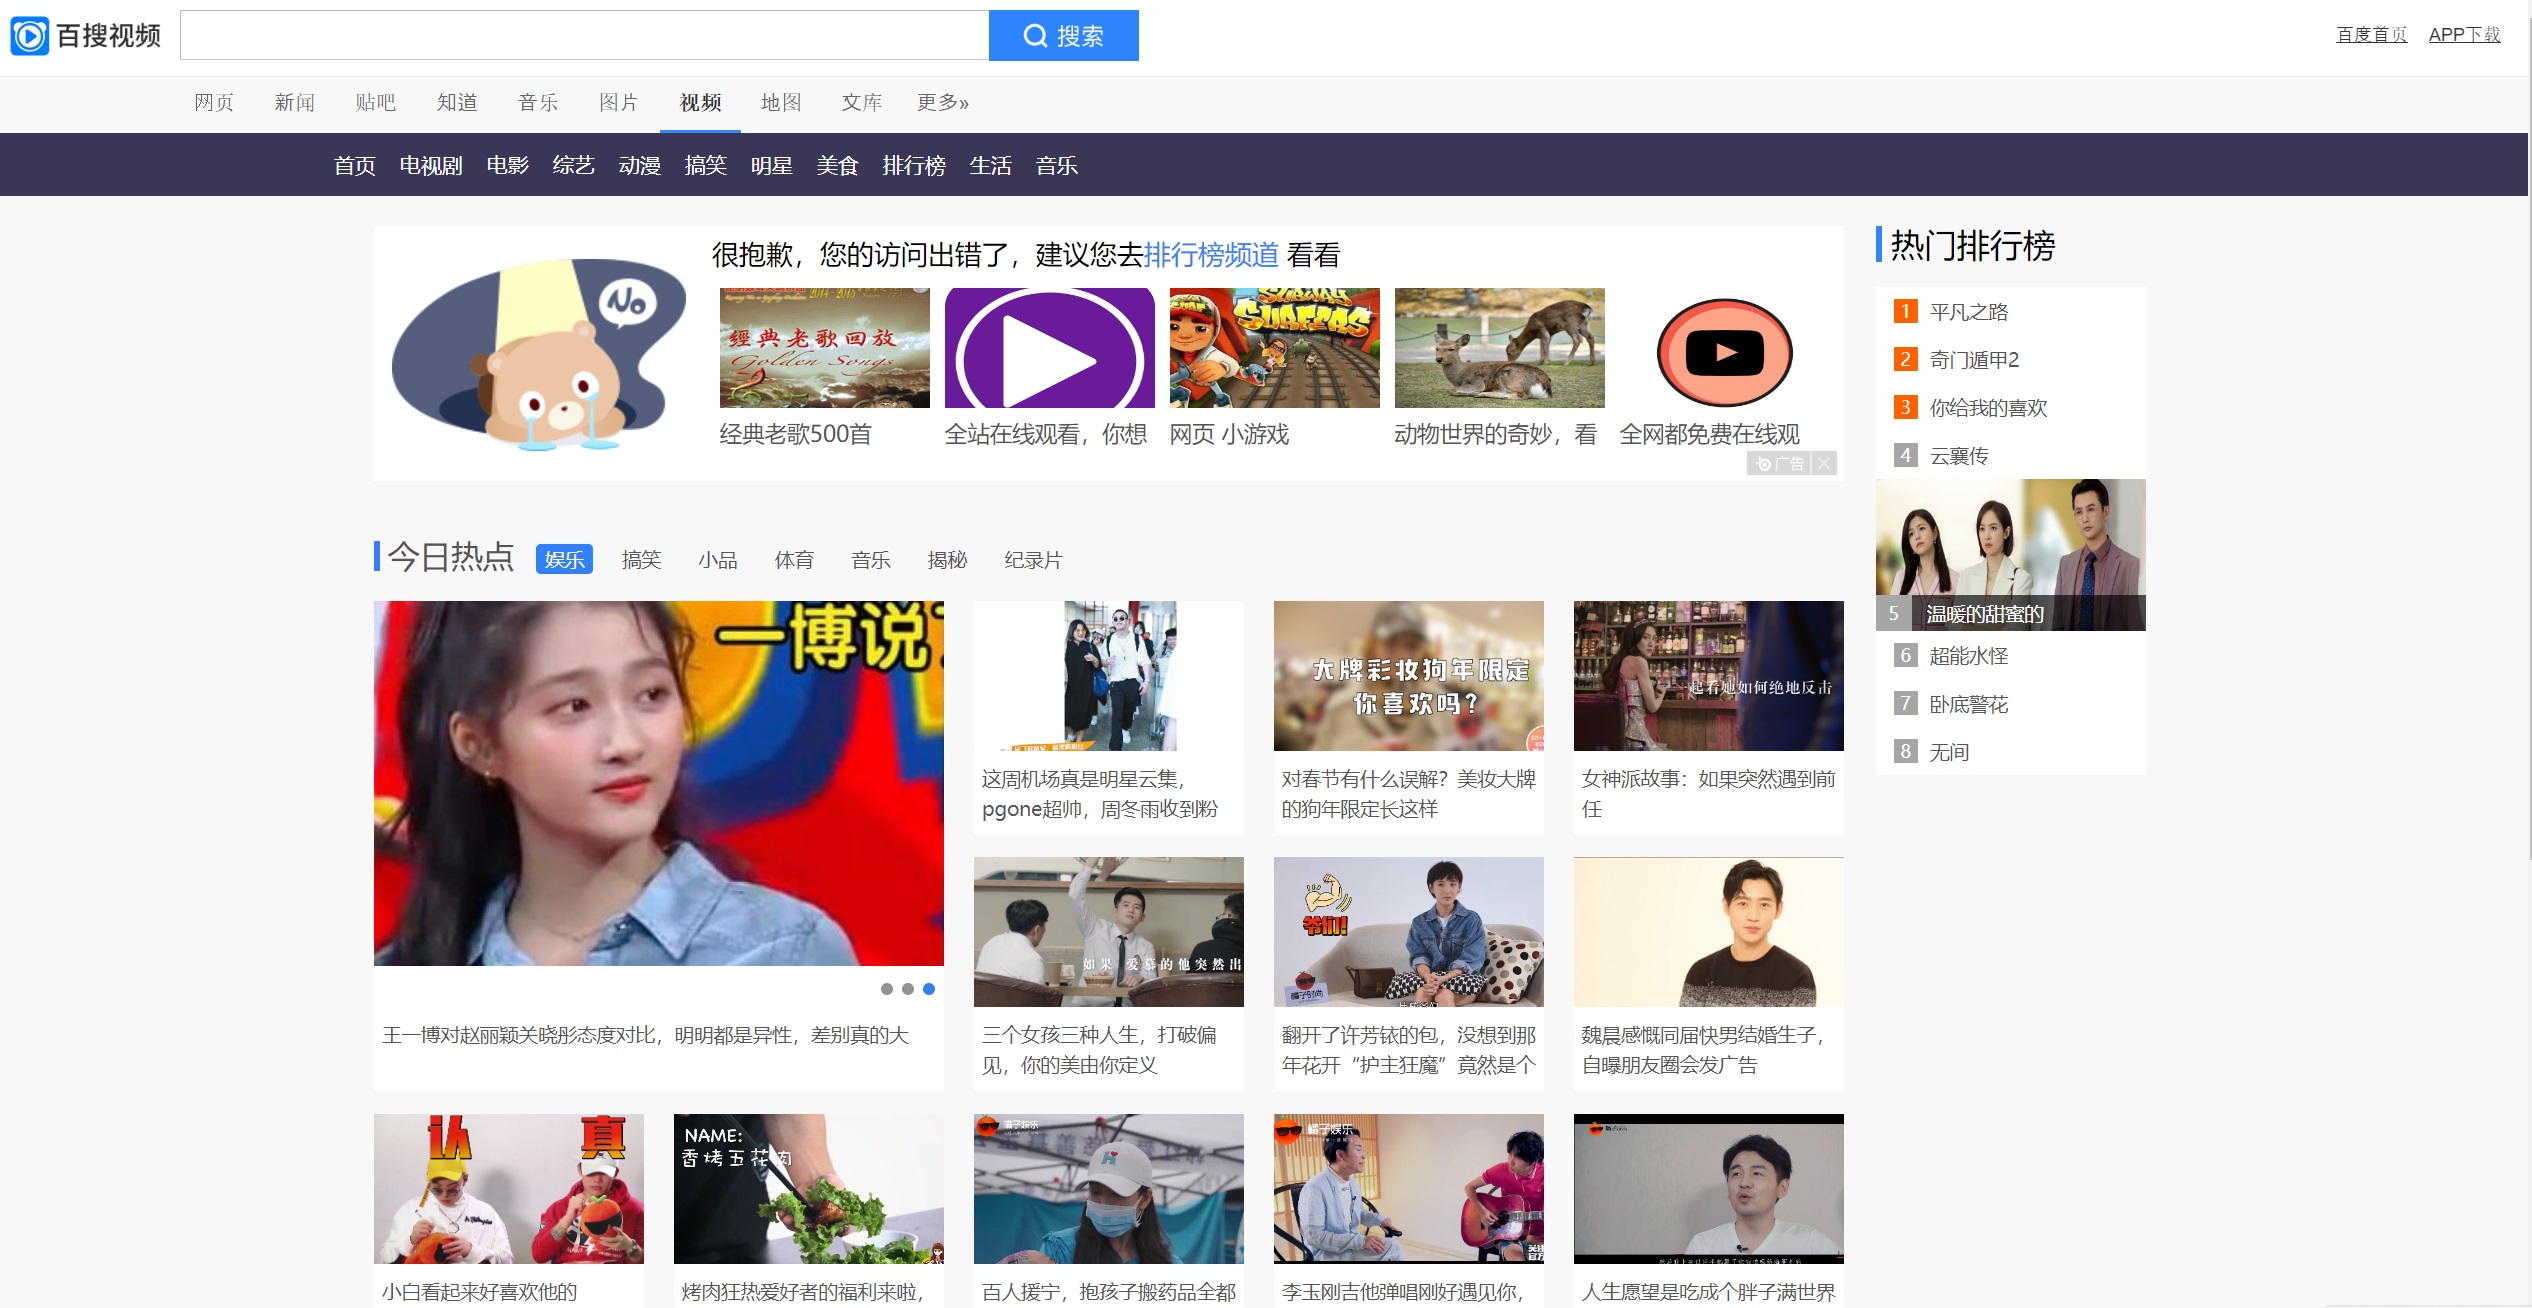Open the red play icon ad thumbnail
The height and width of the screenshot is (1308, 2532).
point(1724,352)
